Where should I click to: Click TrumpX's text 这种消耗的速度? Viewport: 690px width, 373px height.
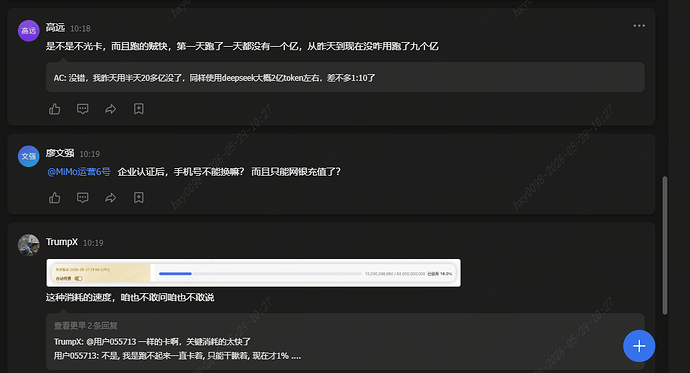click(130, 297)
